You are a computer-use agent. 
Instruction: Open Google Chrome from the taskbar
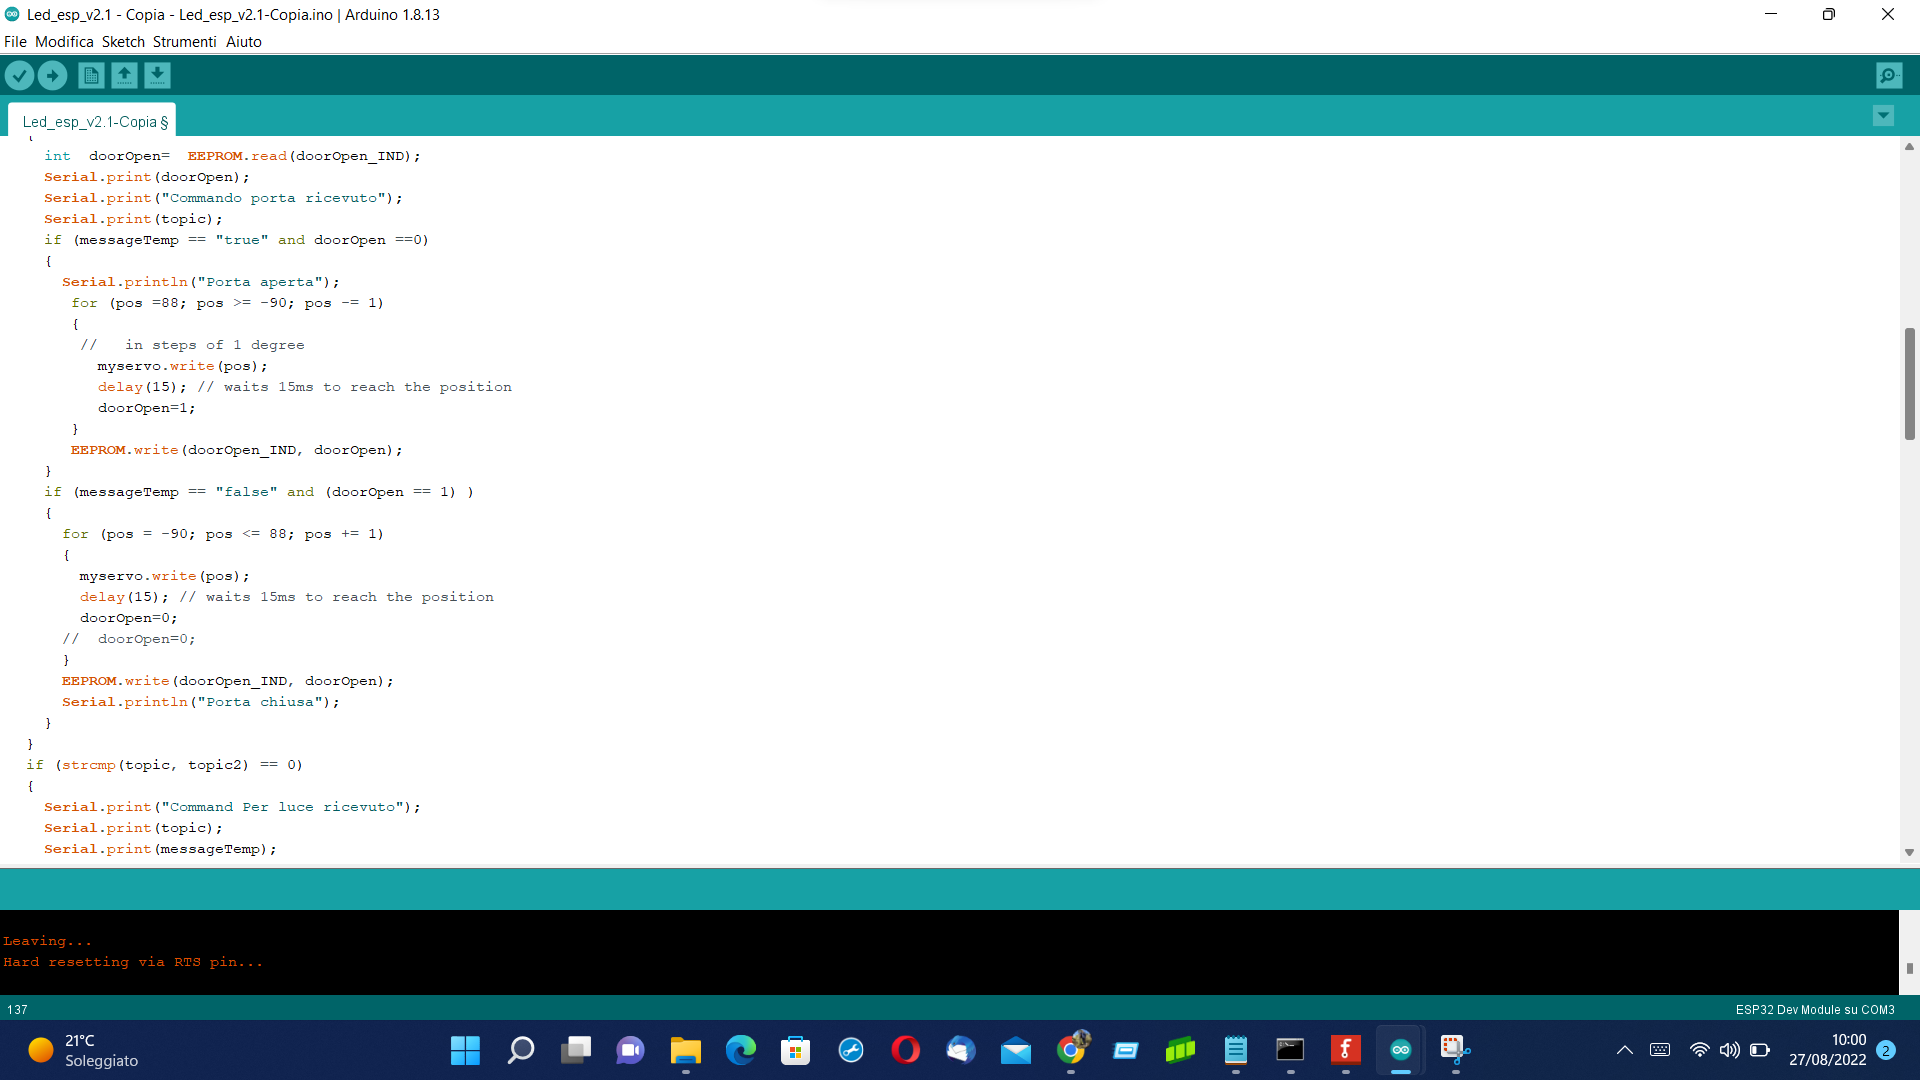click(x=1071, y=1050)
